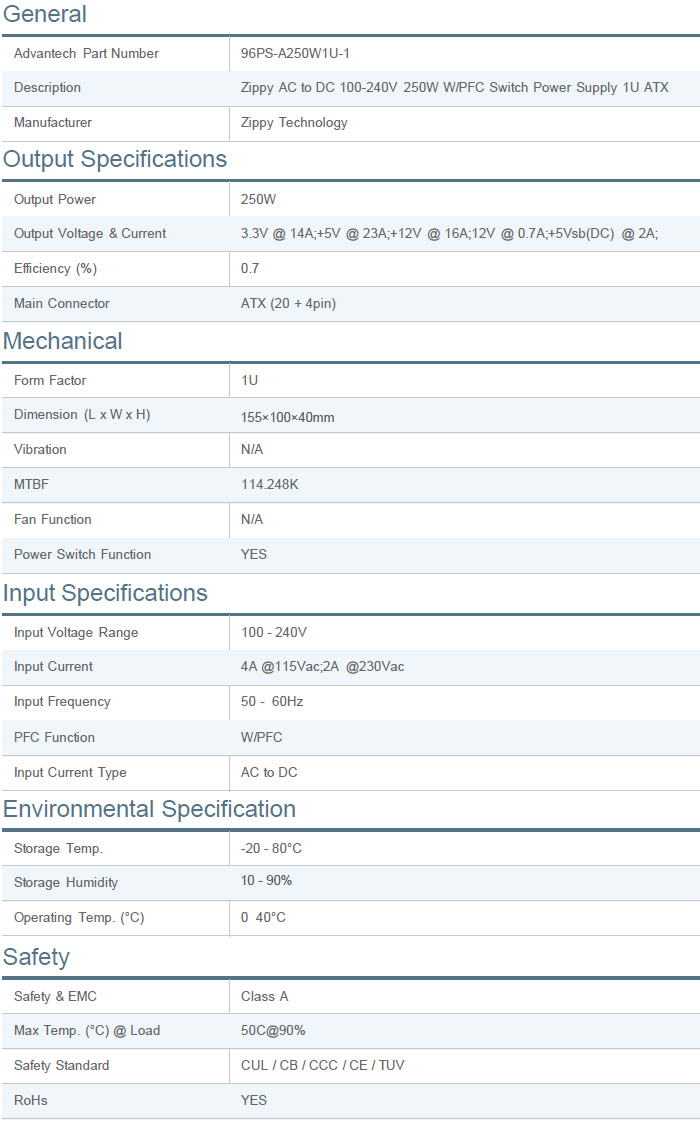Click the Input Specifications heading
700x1123 pixels.
[105, 593]
